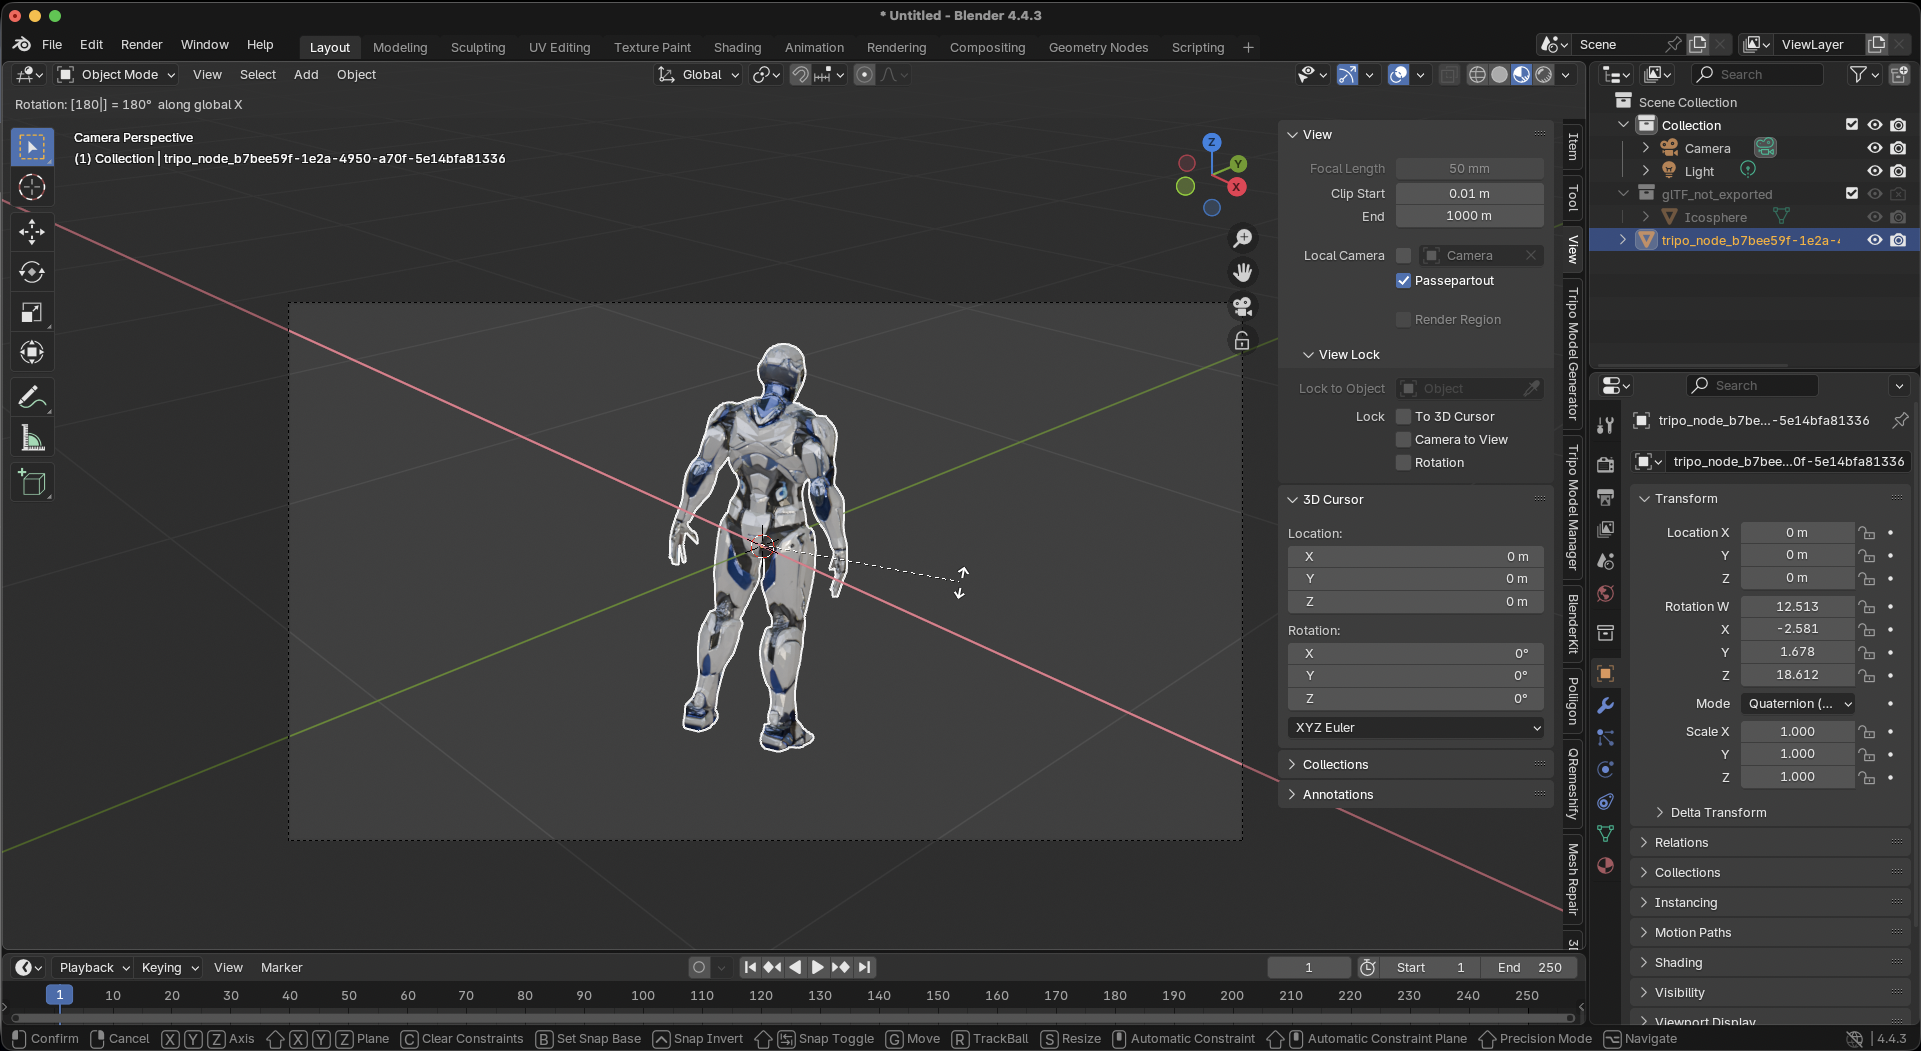The width and height of the screenshot is (1921, 1051).
Task: Switch to the Shading workspace tab
Action: pyautogui.click(x=737, y=48)
